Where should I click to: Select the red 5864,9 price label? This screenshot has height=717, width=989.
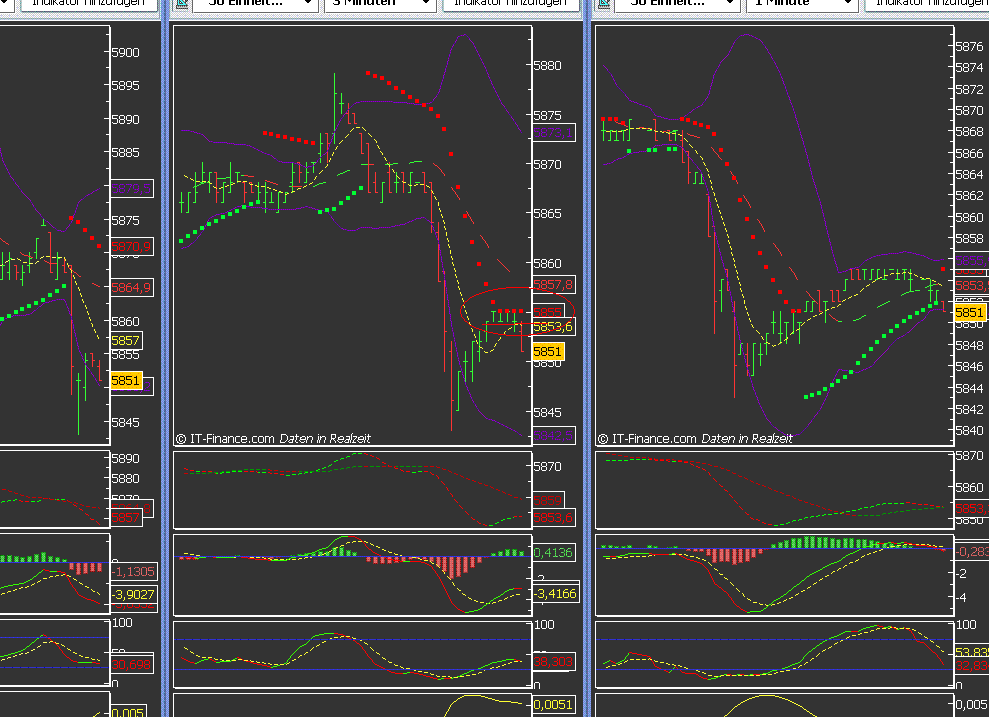(x=131, y=288)
